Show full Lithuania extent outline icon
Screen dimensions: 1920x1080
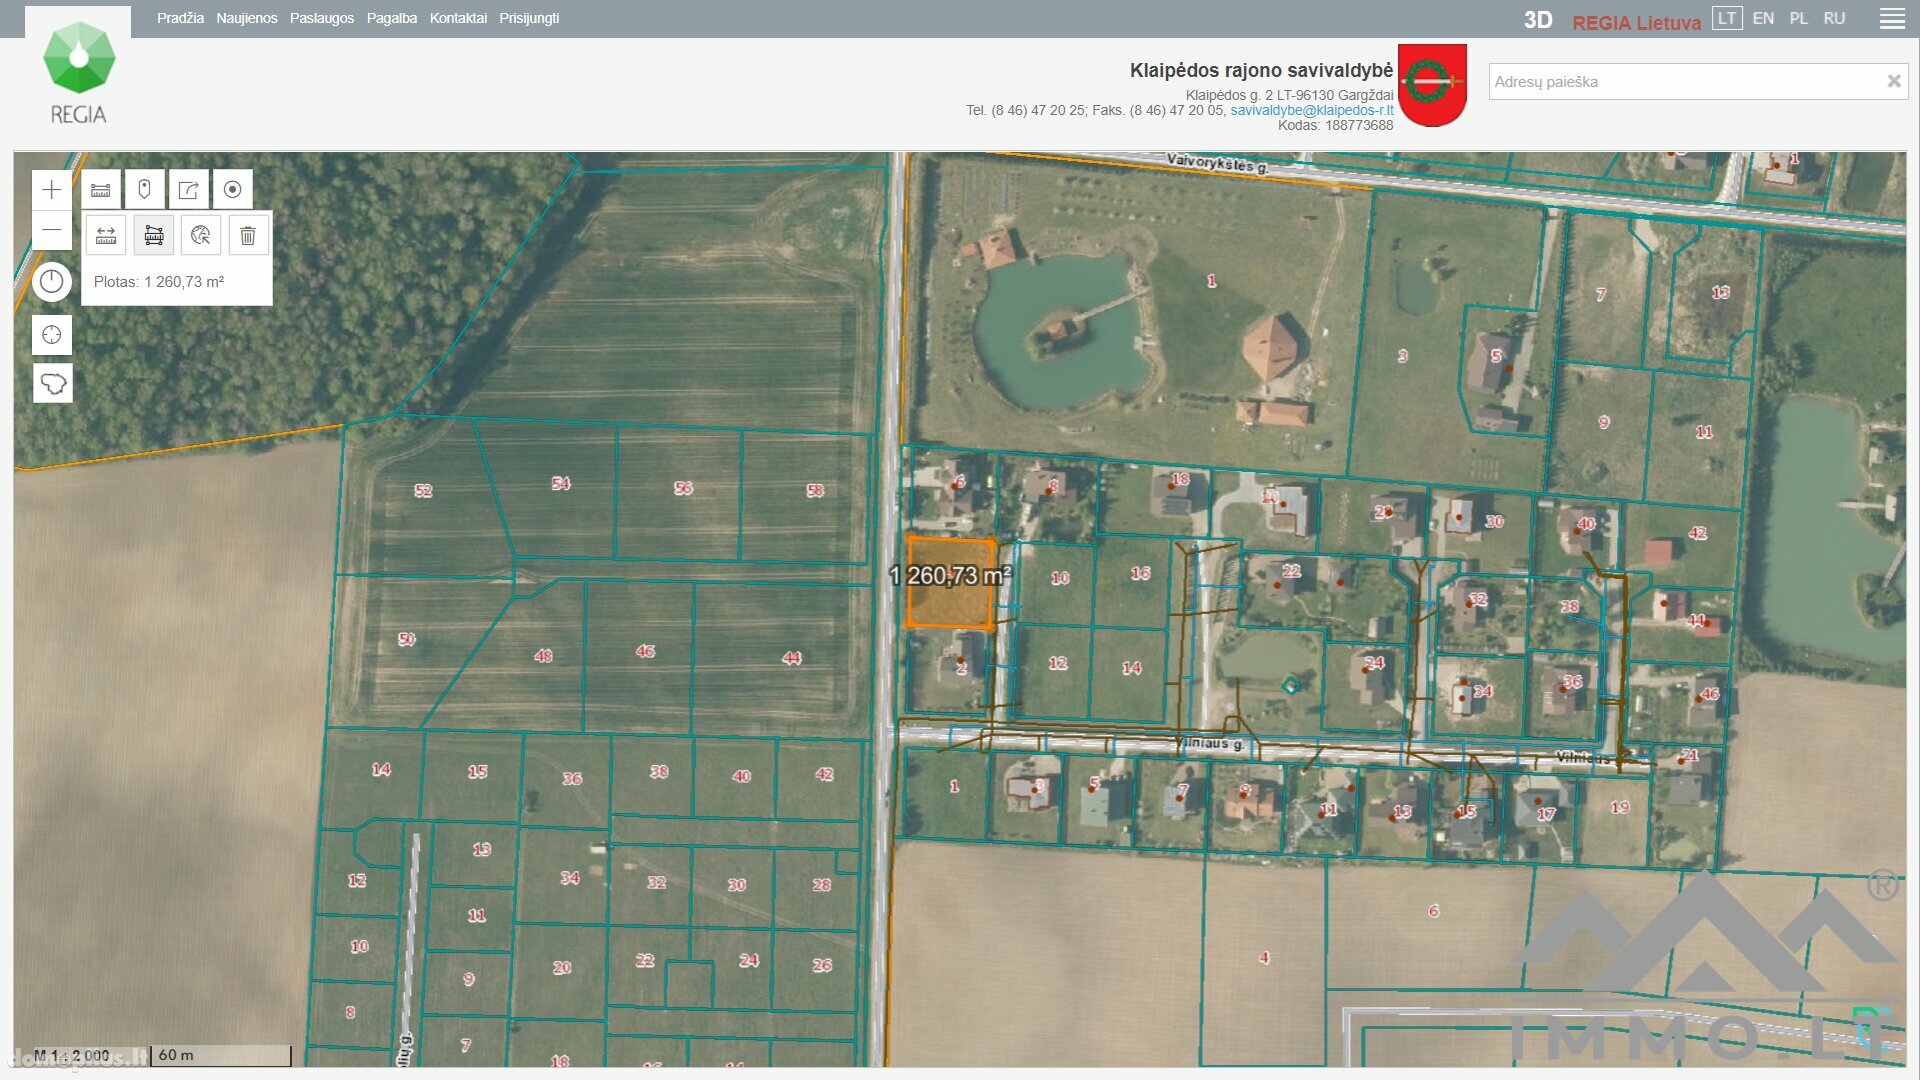pos(52,383)
